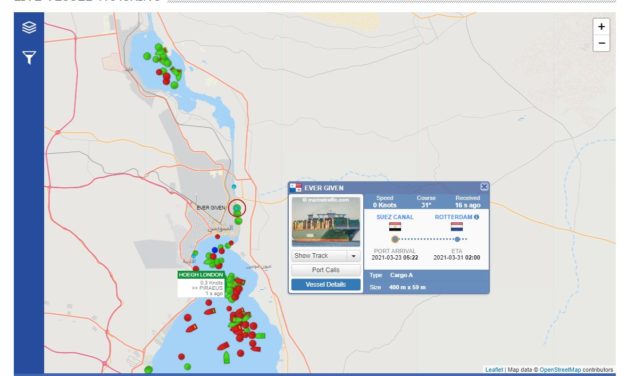Screen dimensions: 627x376
Task: Open Port Calls for EVER GIVEN
Action: (x=325, y=270)
